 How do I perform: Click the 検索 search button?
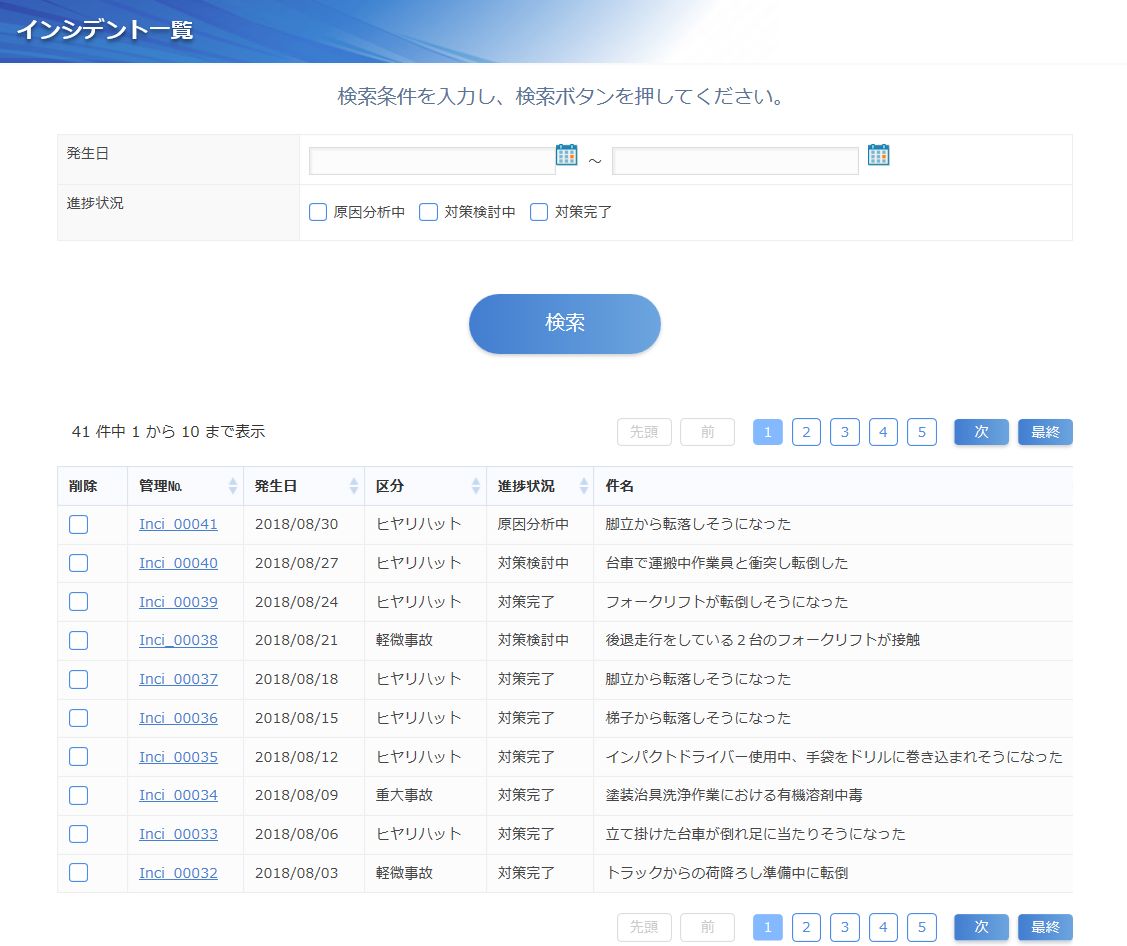click(564, 323)
